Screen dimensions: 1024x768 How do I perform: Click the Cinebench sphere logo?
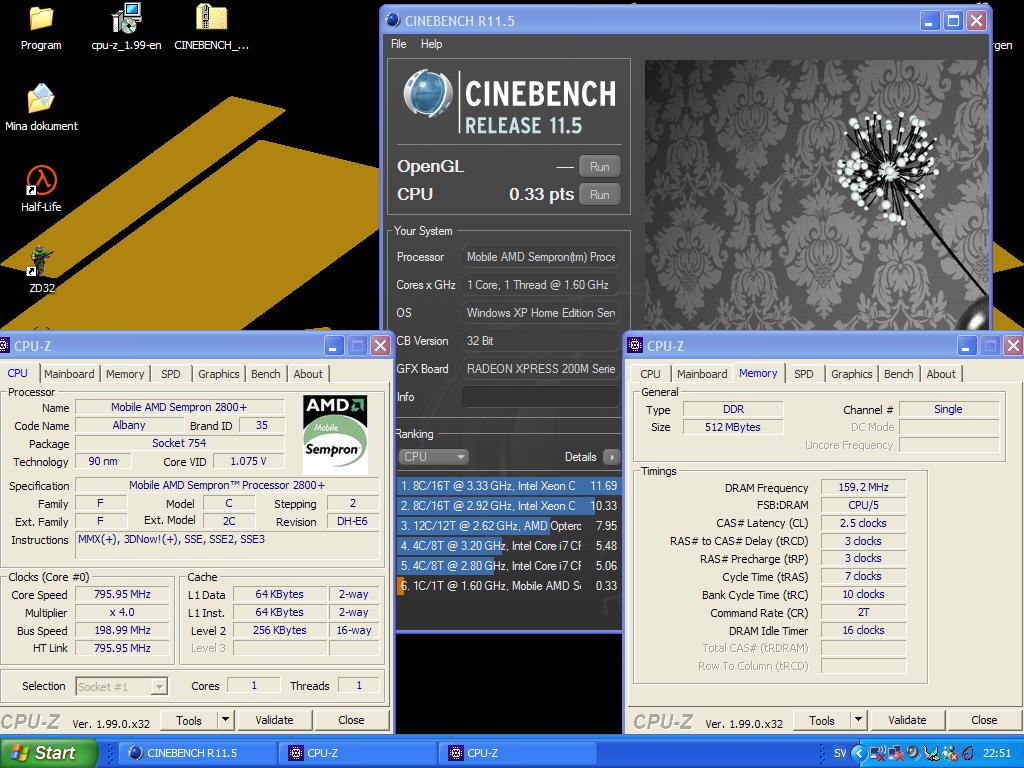coord(428,93)
